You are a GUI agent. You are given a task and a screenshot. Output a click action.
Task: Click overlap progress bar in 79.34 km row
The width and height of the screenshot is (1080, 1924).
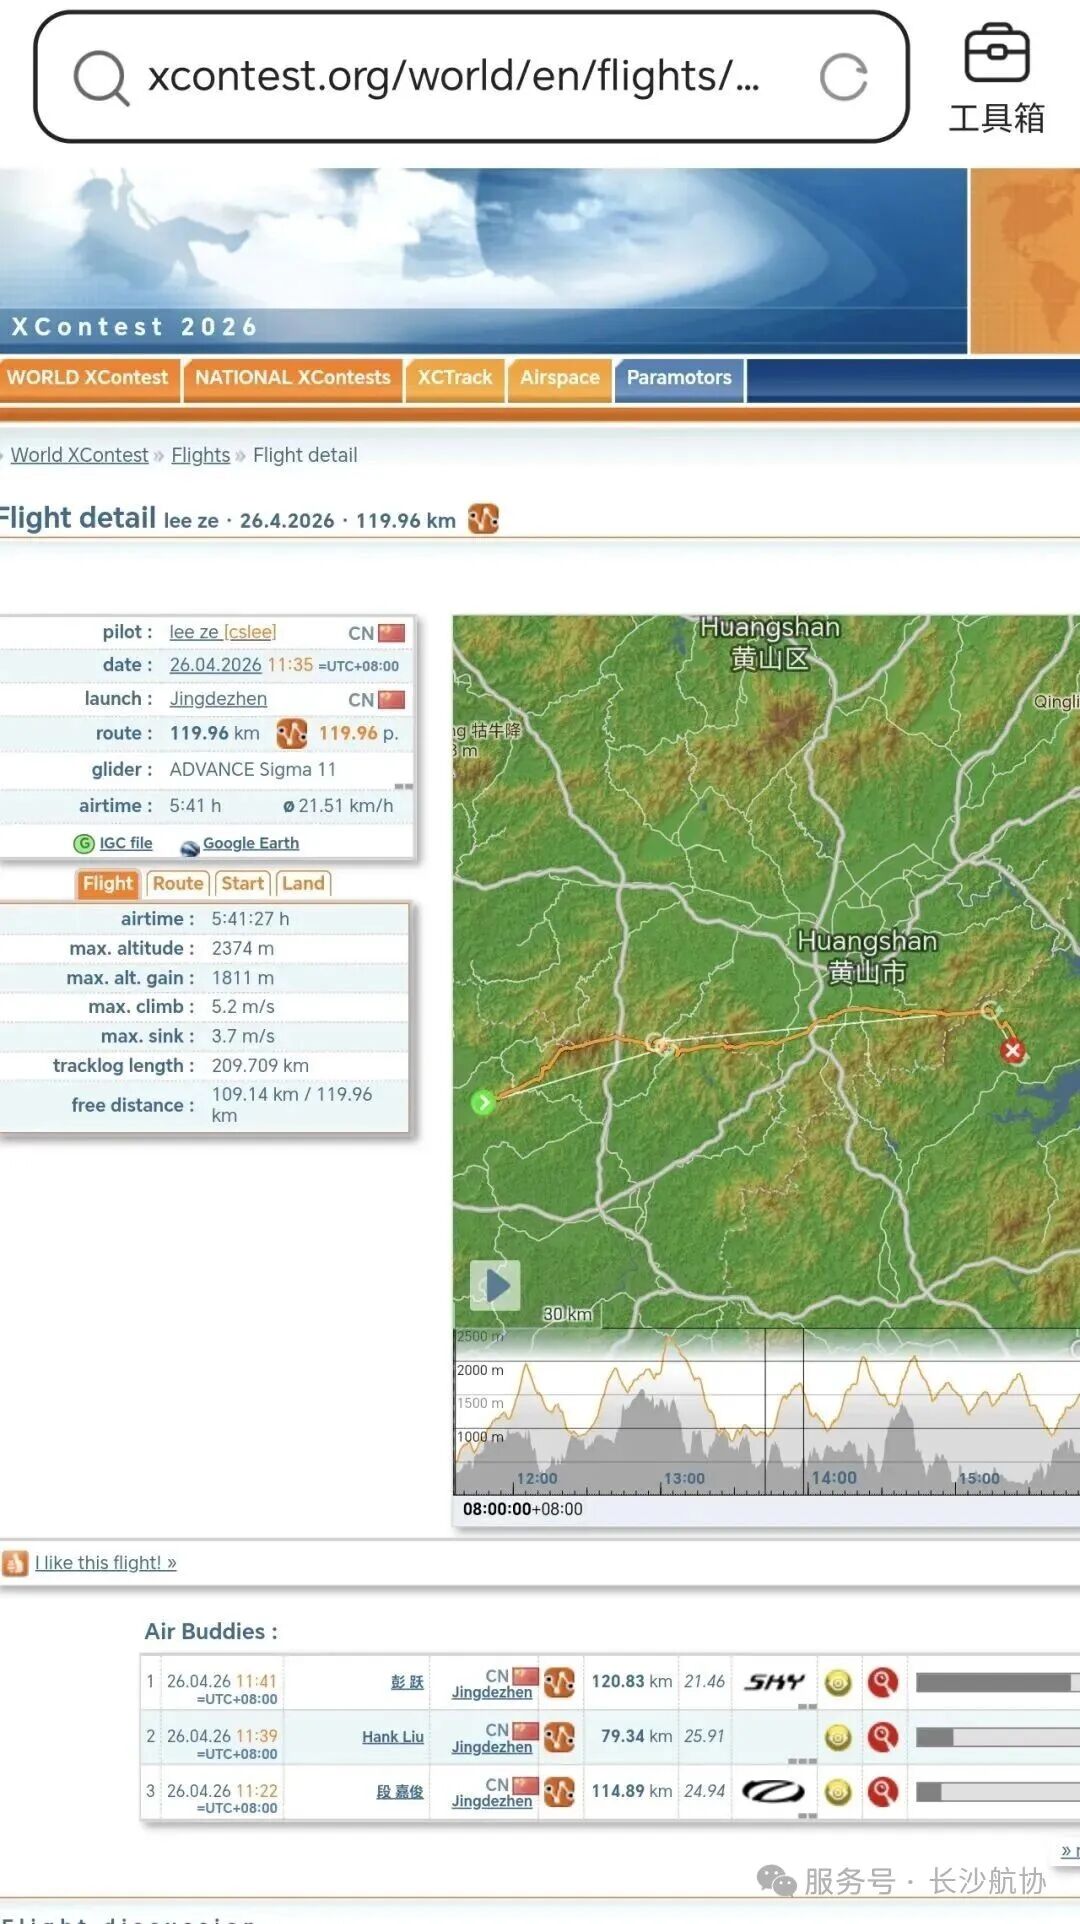[x=997, y=1737]
